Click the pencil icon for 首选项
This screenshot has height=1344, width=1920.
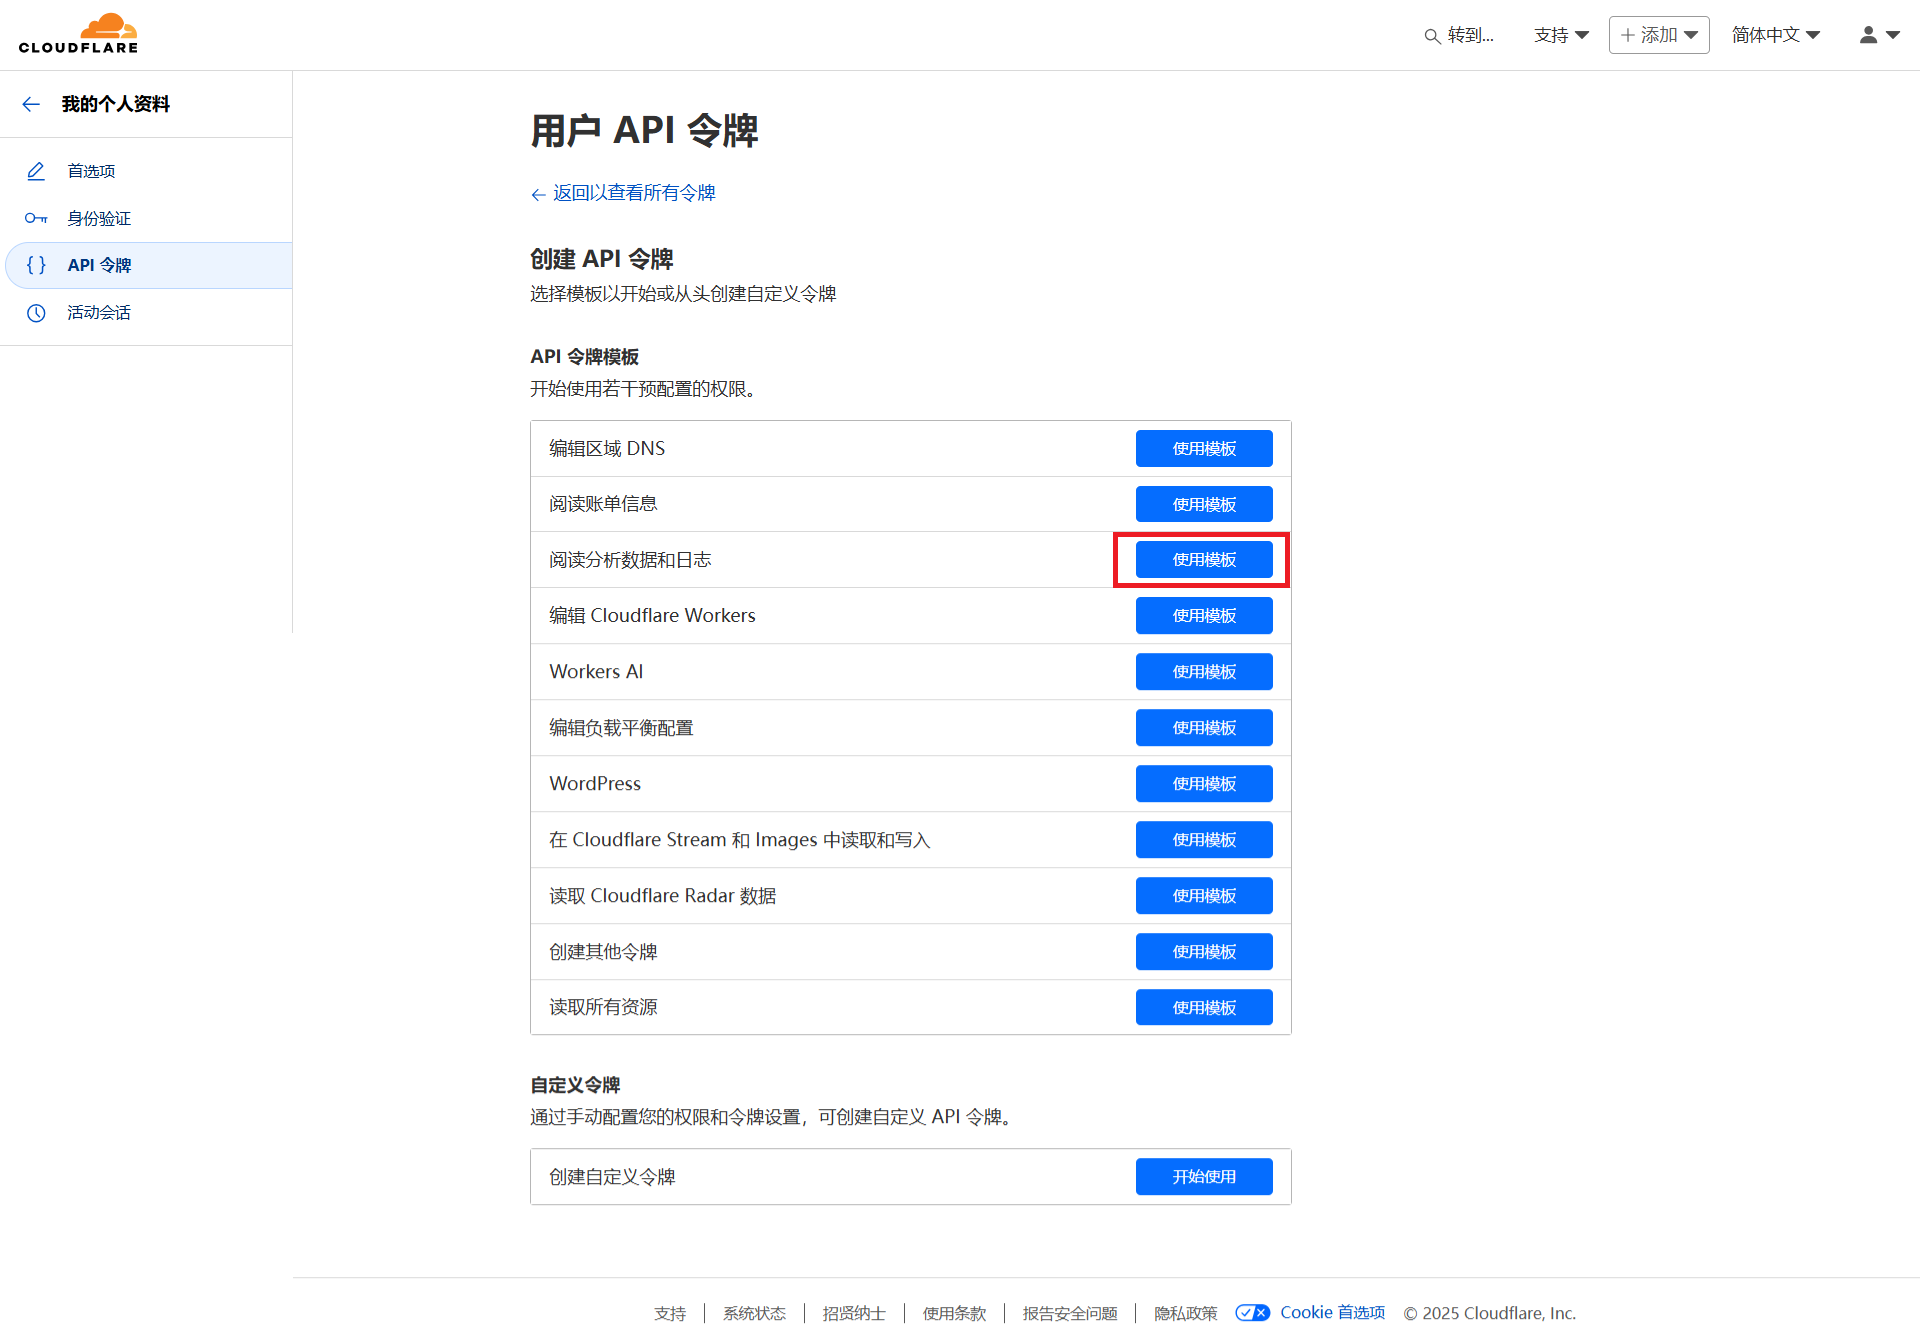[36, 171]
